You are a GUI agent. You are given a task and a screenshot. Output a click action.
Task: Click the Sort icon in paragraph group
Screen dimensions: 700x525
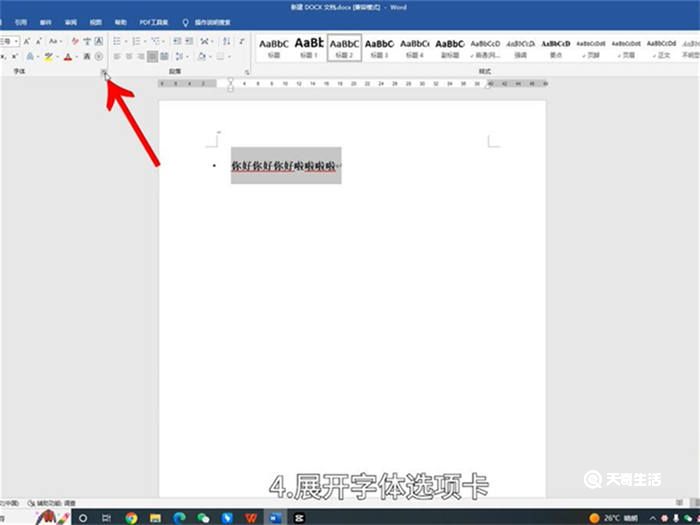[227, 42]
